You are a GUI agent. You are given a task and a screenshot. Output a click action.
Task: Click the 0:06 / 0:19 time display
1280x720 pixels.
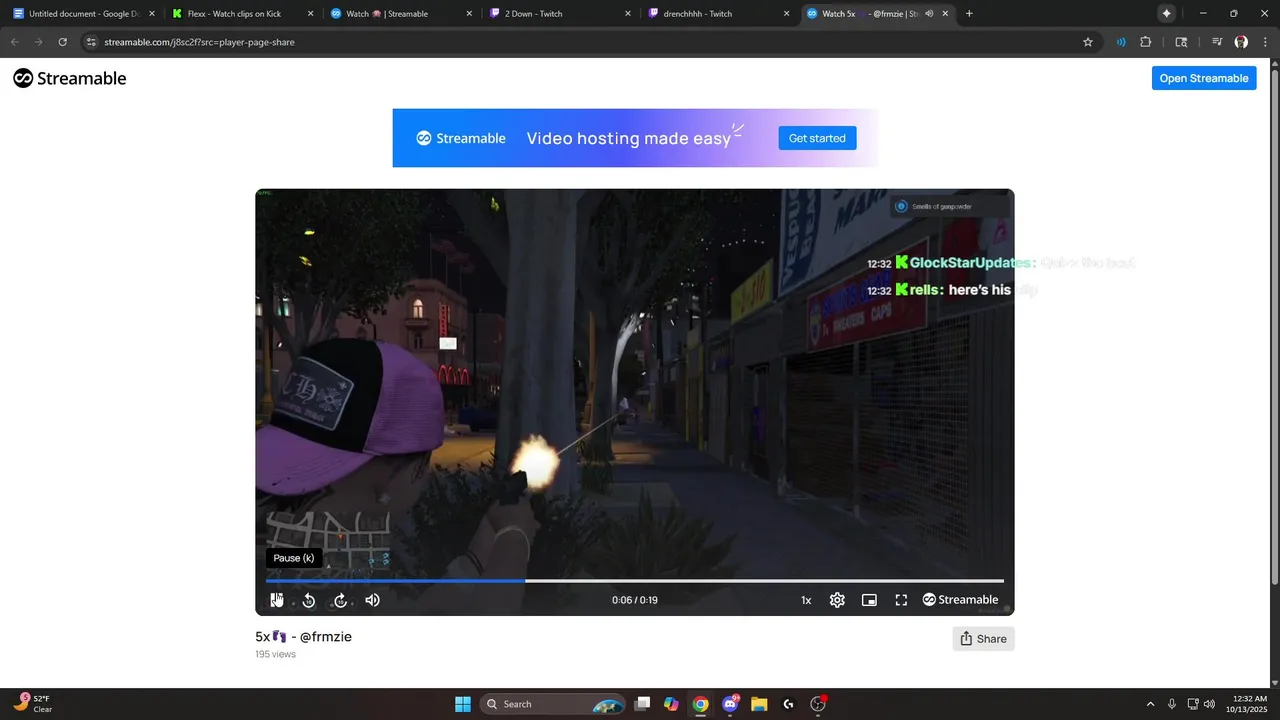635,600
